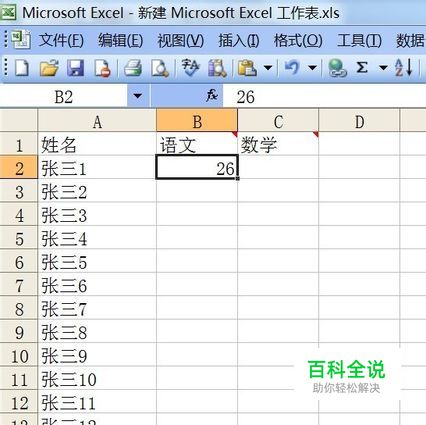Click cell containing 数学
Image resolution: width=426 pixels, height=425 pixels.
coord(278,144)
